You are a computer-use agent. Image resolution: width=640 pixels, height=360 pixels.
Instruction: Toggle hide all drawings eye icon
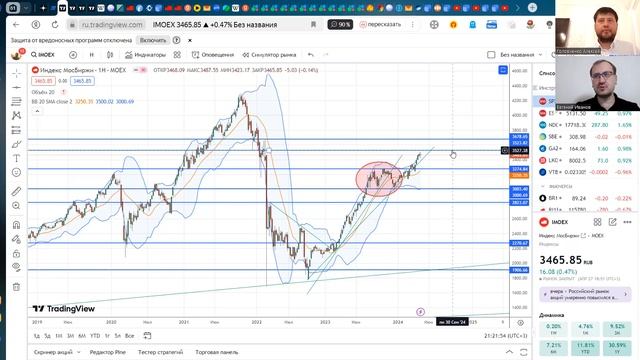point(16,267)
